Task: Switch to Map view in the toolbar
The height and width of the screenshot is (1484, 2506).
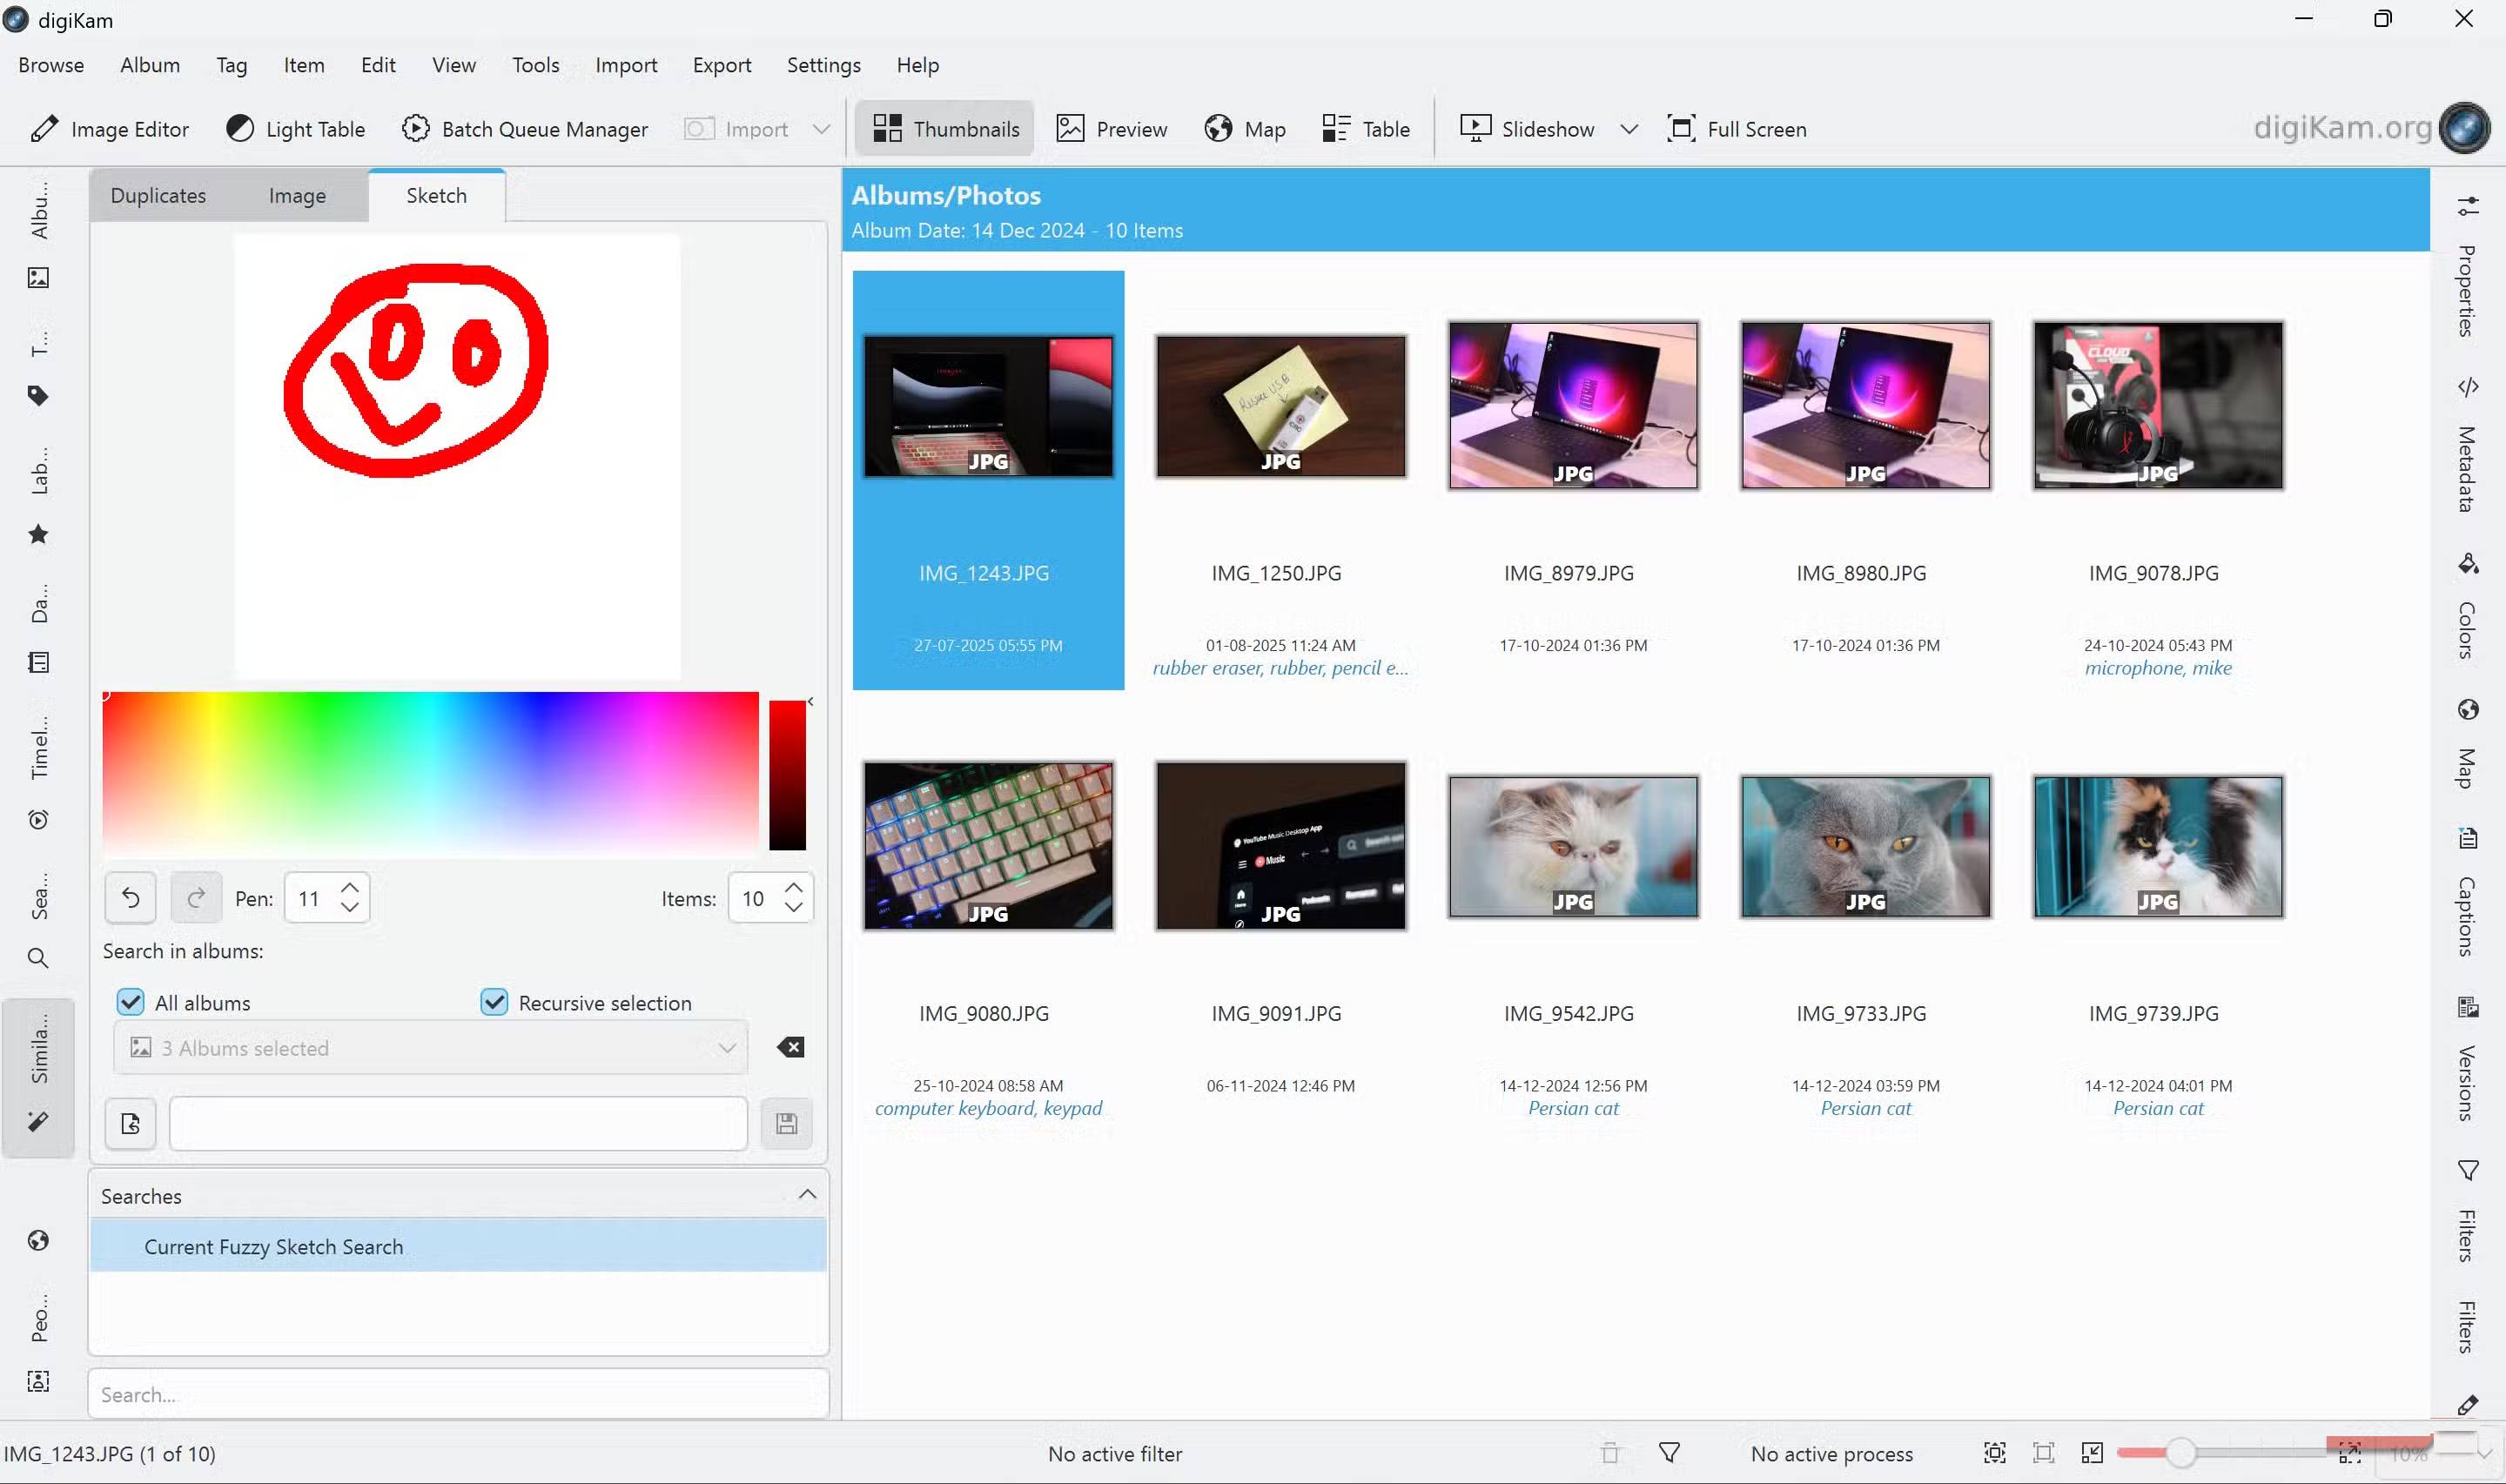Action: (x=1243, y=128)
